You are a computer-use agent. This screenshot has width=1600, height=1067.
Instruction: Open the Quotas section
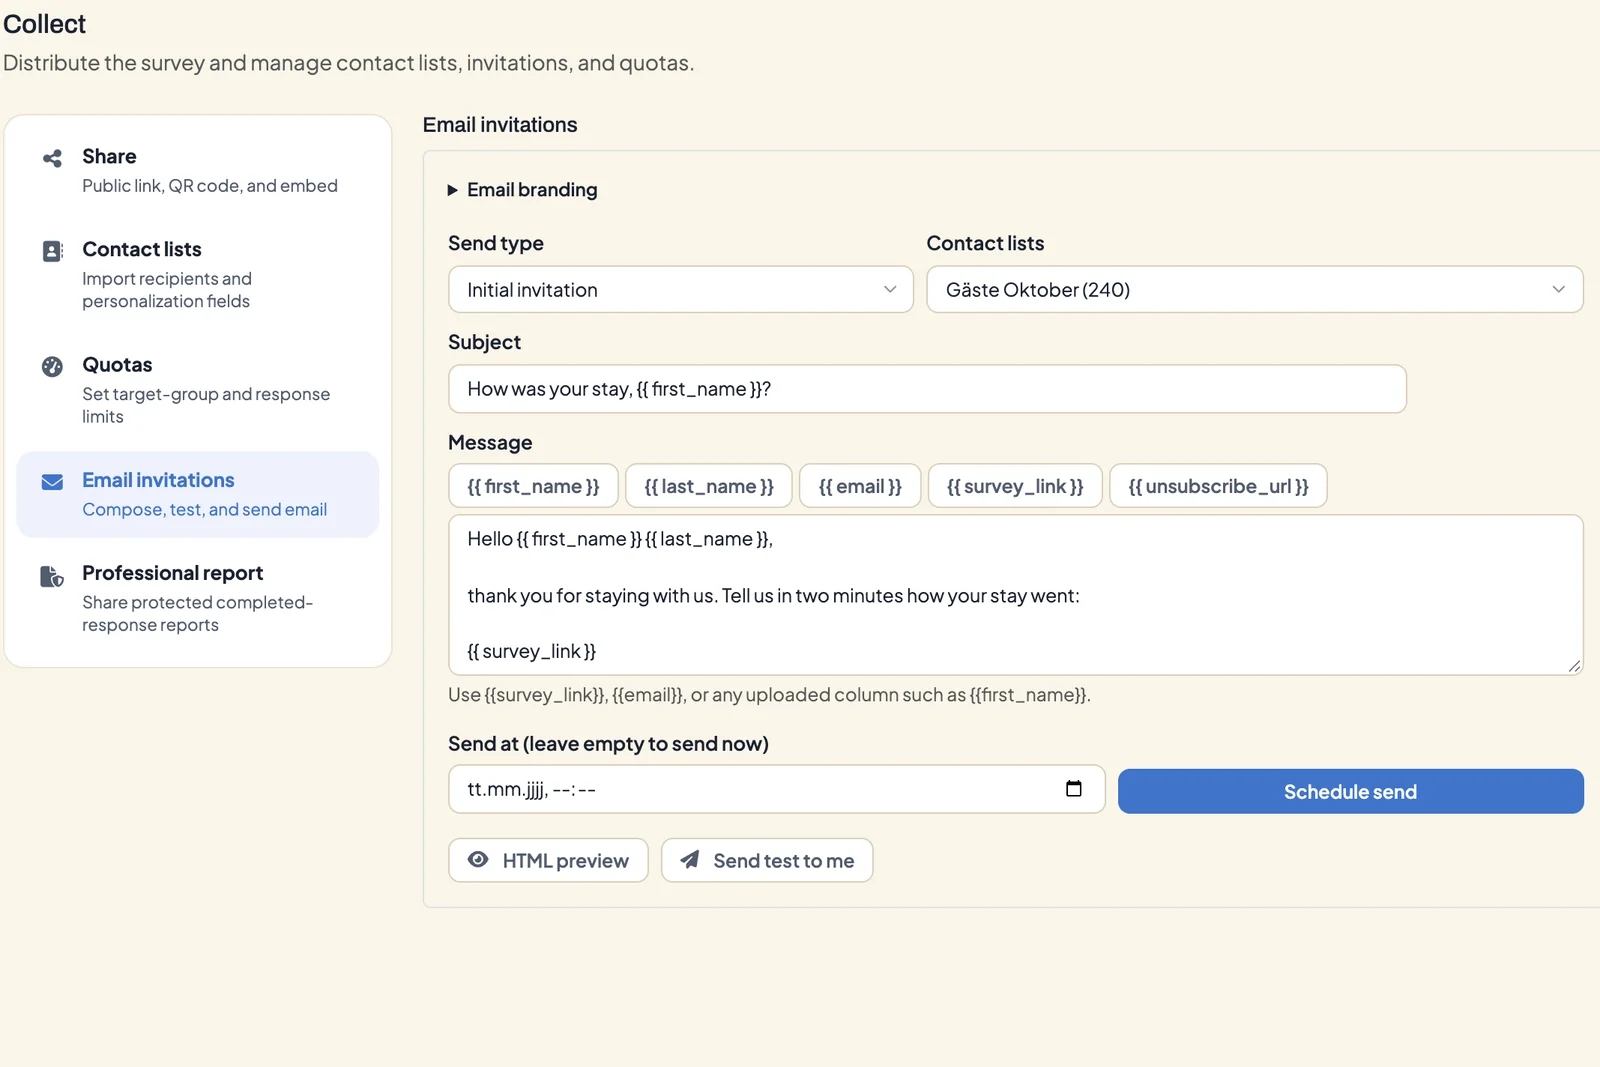coord(197,389)
